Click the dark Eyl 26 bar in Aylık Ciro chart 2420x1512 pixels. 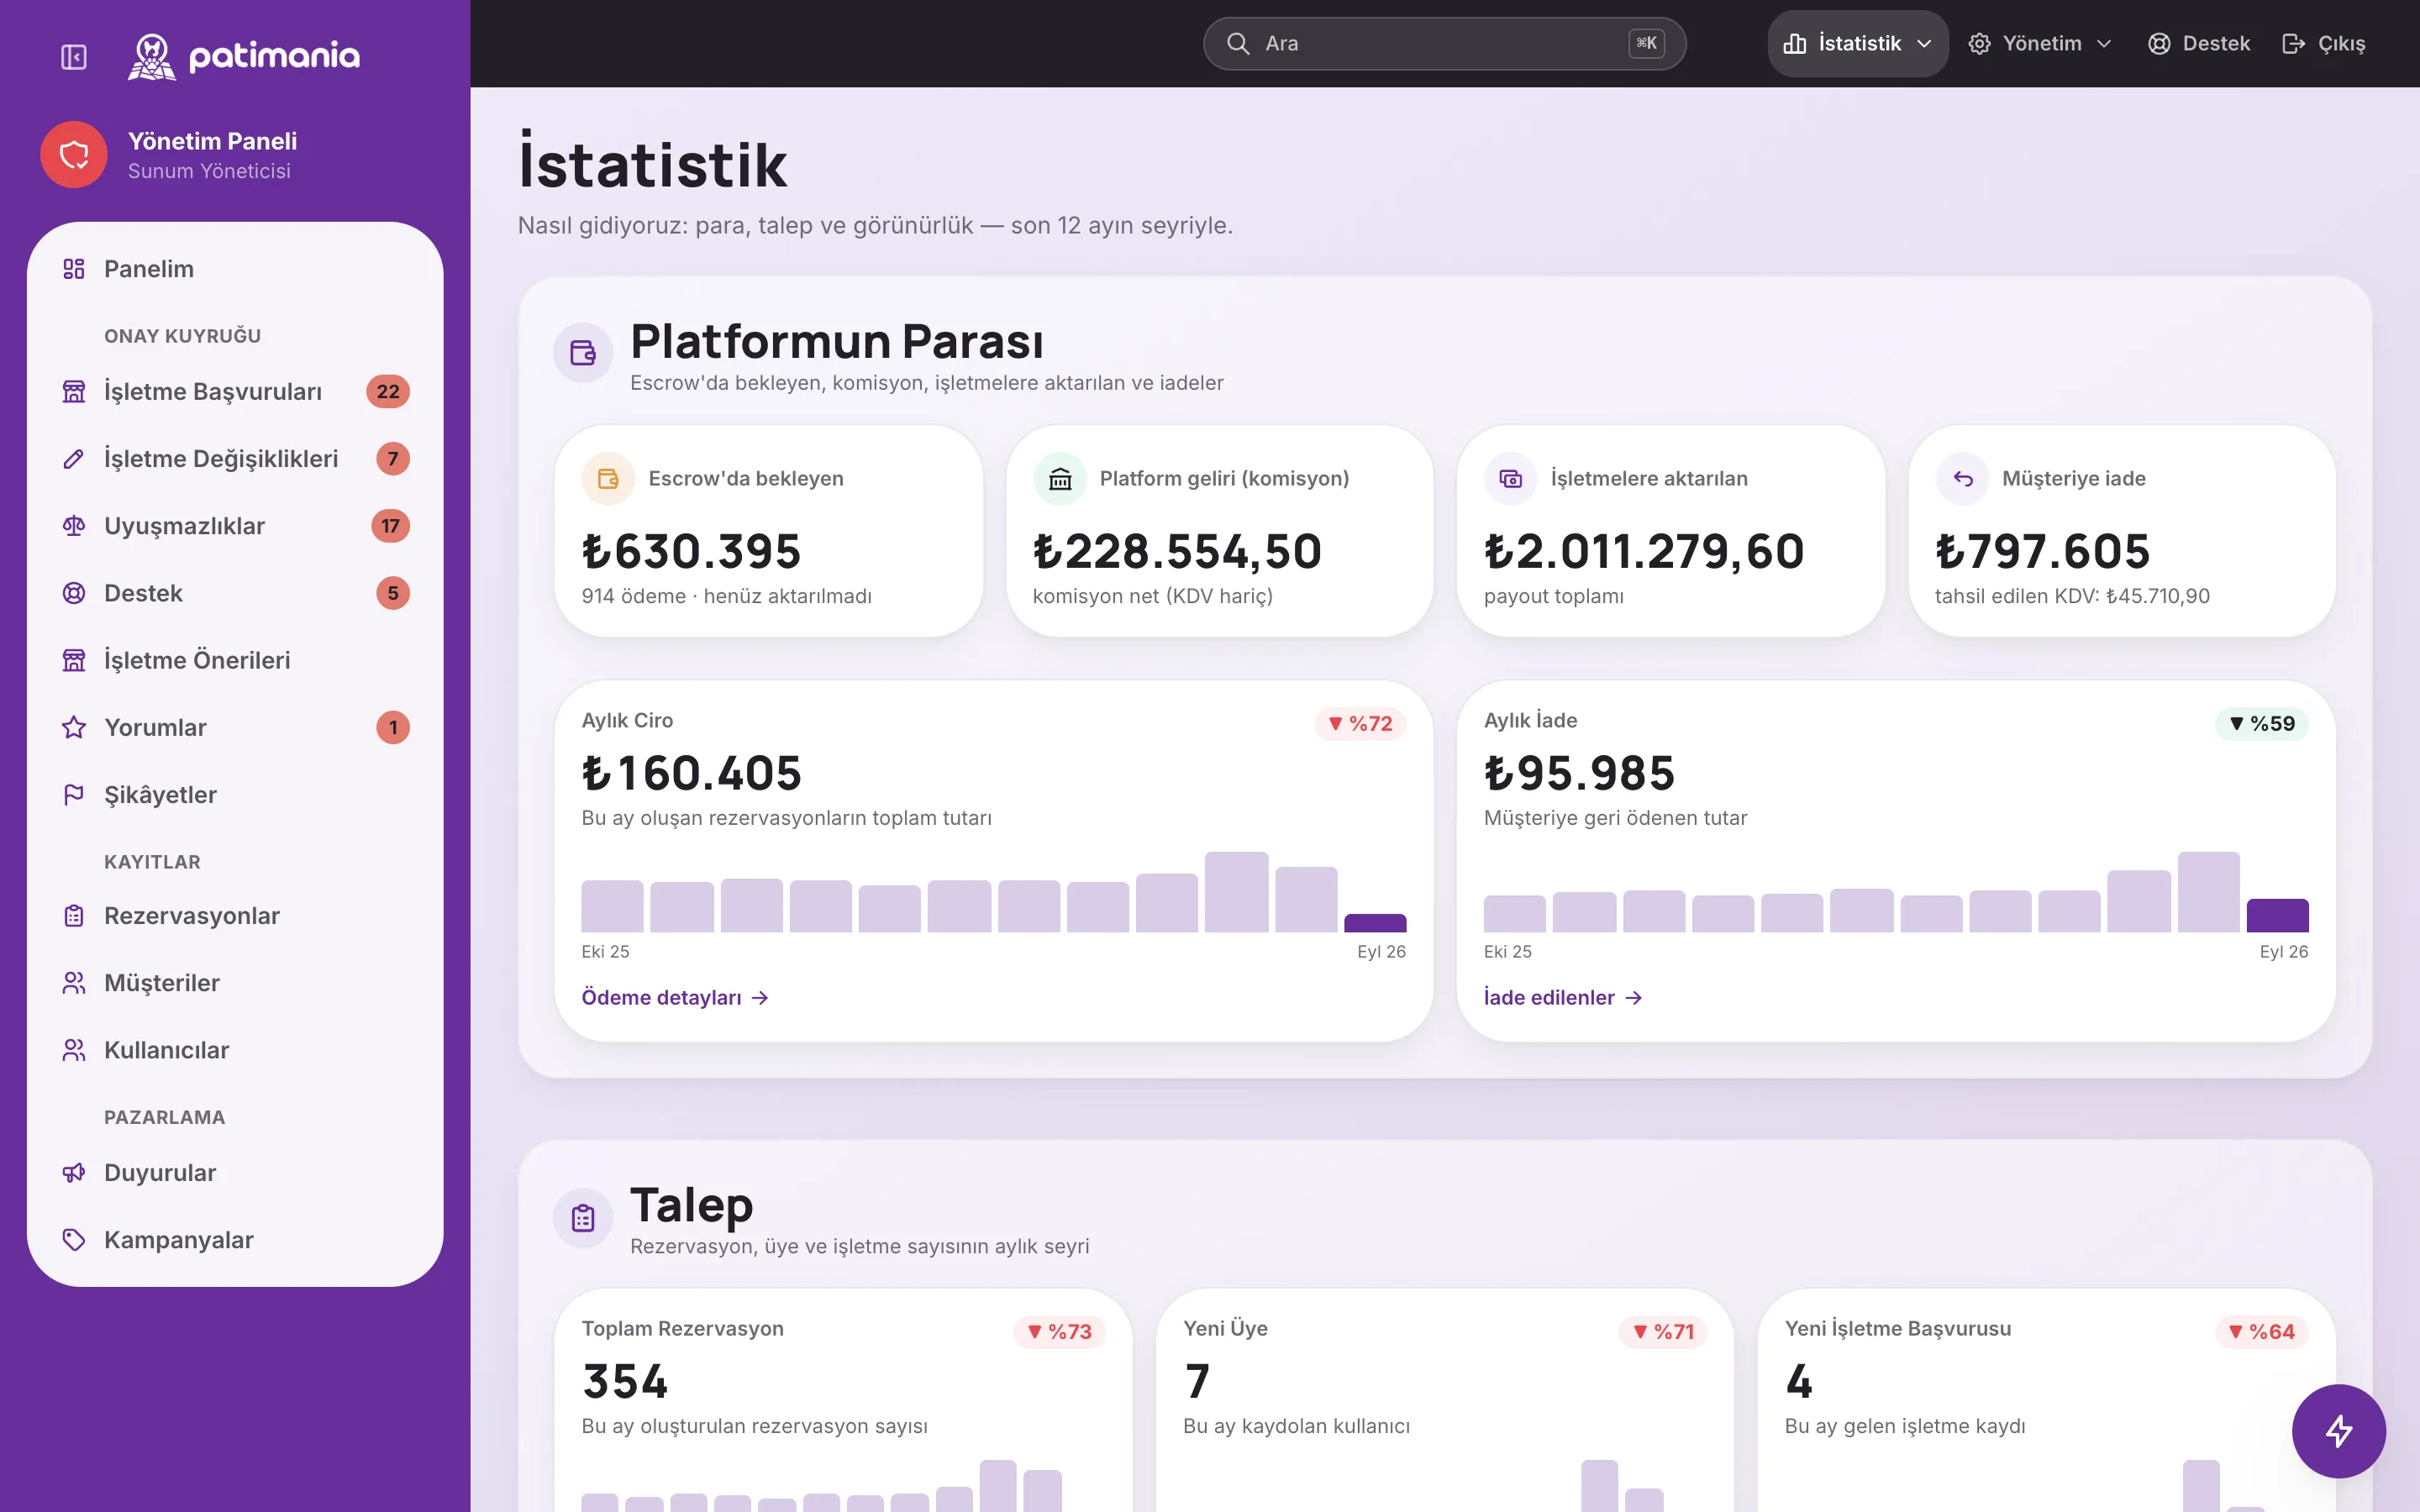(1375, 923)
